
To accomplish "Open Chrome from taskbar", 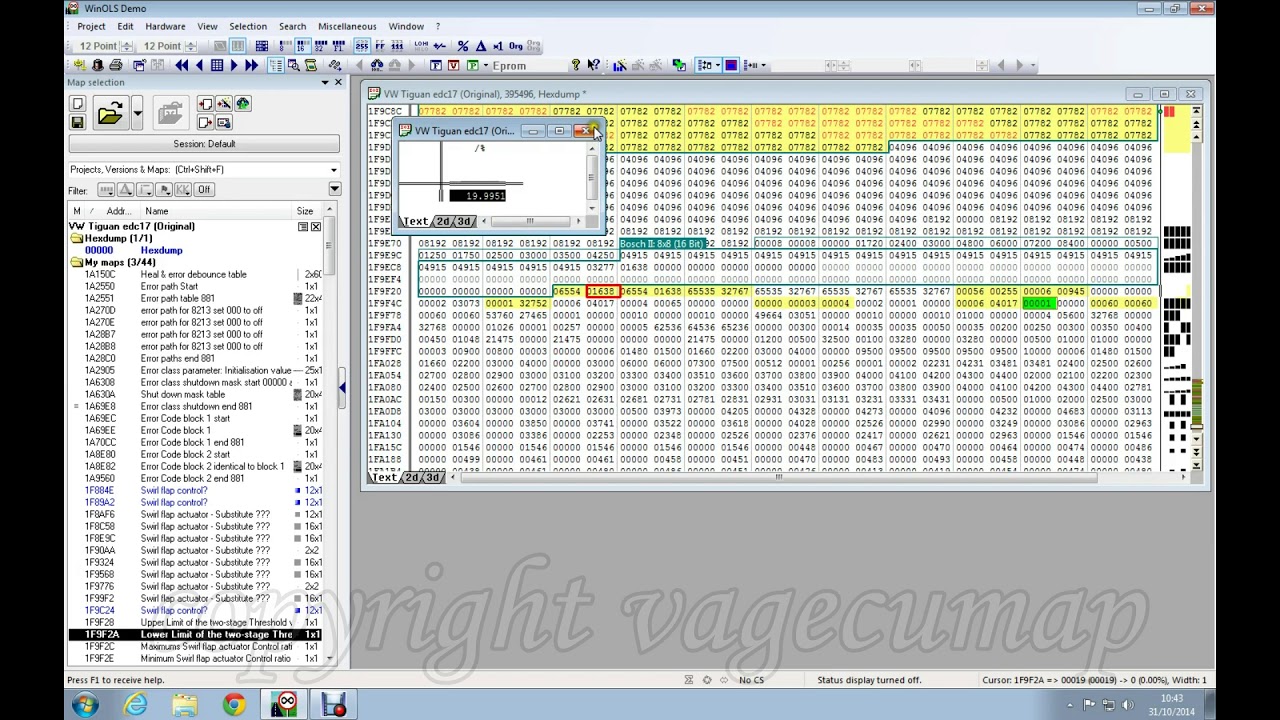I will click(234, 706).
